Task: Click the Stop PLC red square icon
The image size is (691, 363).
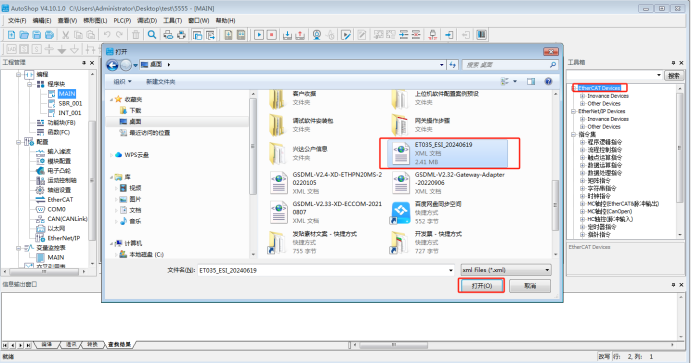Action: tap(272, 35)
